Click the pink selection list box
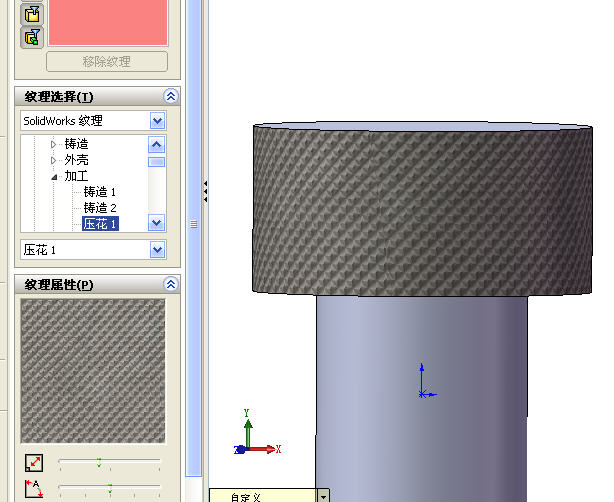The width and height of the screenshot is (614, 502). tap(108, 22)
